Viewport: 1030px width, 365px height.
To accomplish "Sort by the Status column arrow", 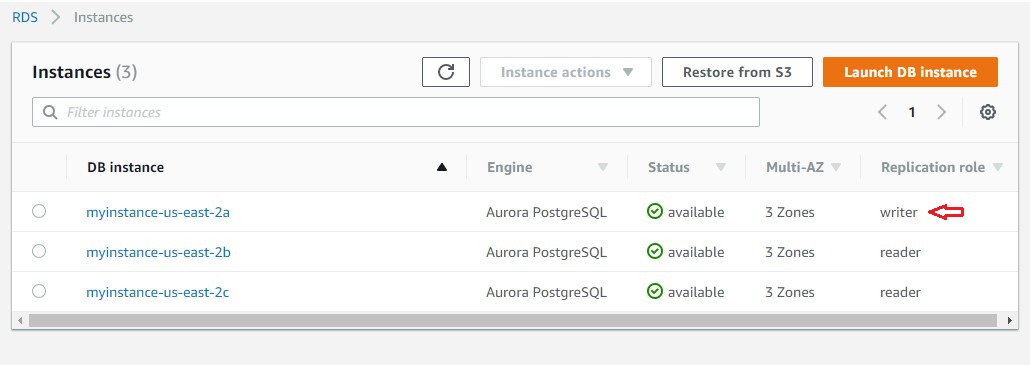I will (721, 167).
